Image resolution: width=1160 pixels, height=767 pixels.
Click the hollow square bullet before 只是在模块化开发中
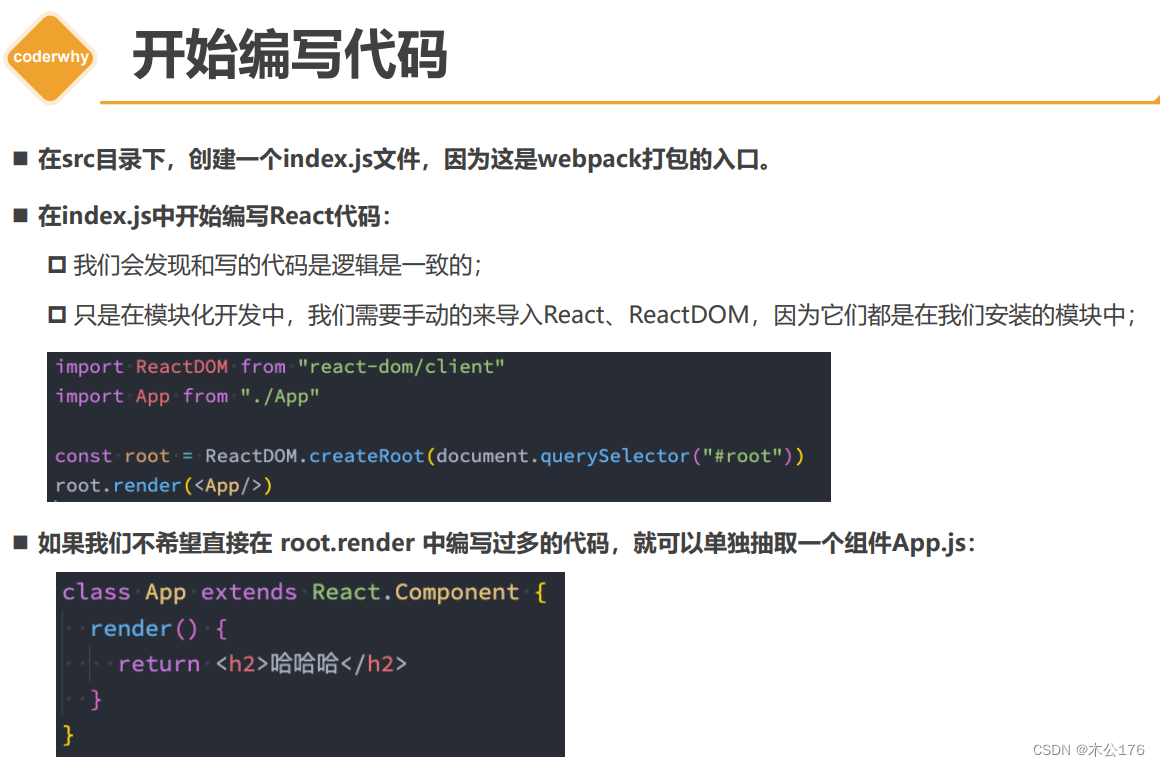coord(59,314)
